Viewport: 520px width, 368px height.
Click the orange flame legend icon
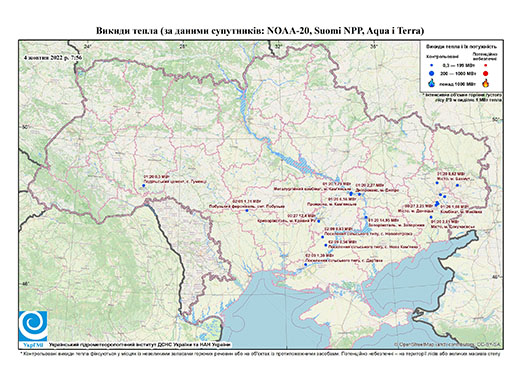click(486, 83)
